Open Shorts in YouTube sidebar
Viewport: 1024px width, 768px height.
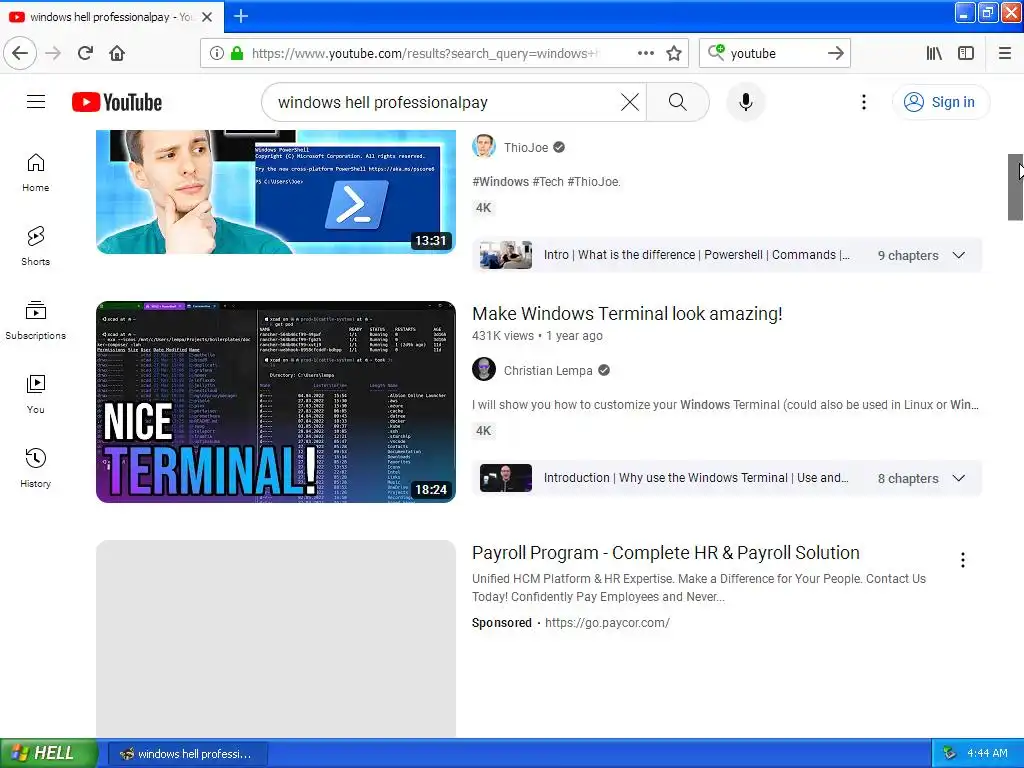pyautogui.click(x=35, y=246)
